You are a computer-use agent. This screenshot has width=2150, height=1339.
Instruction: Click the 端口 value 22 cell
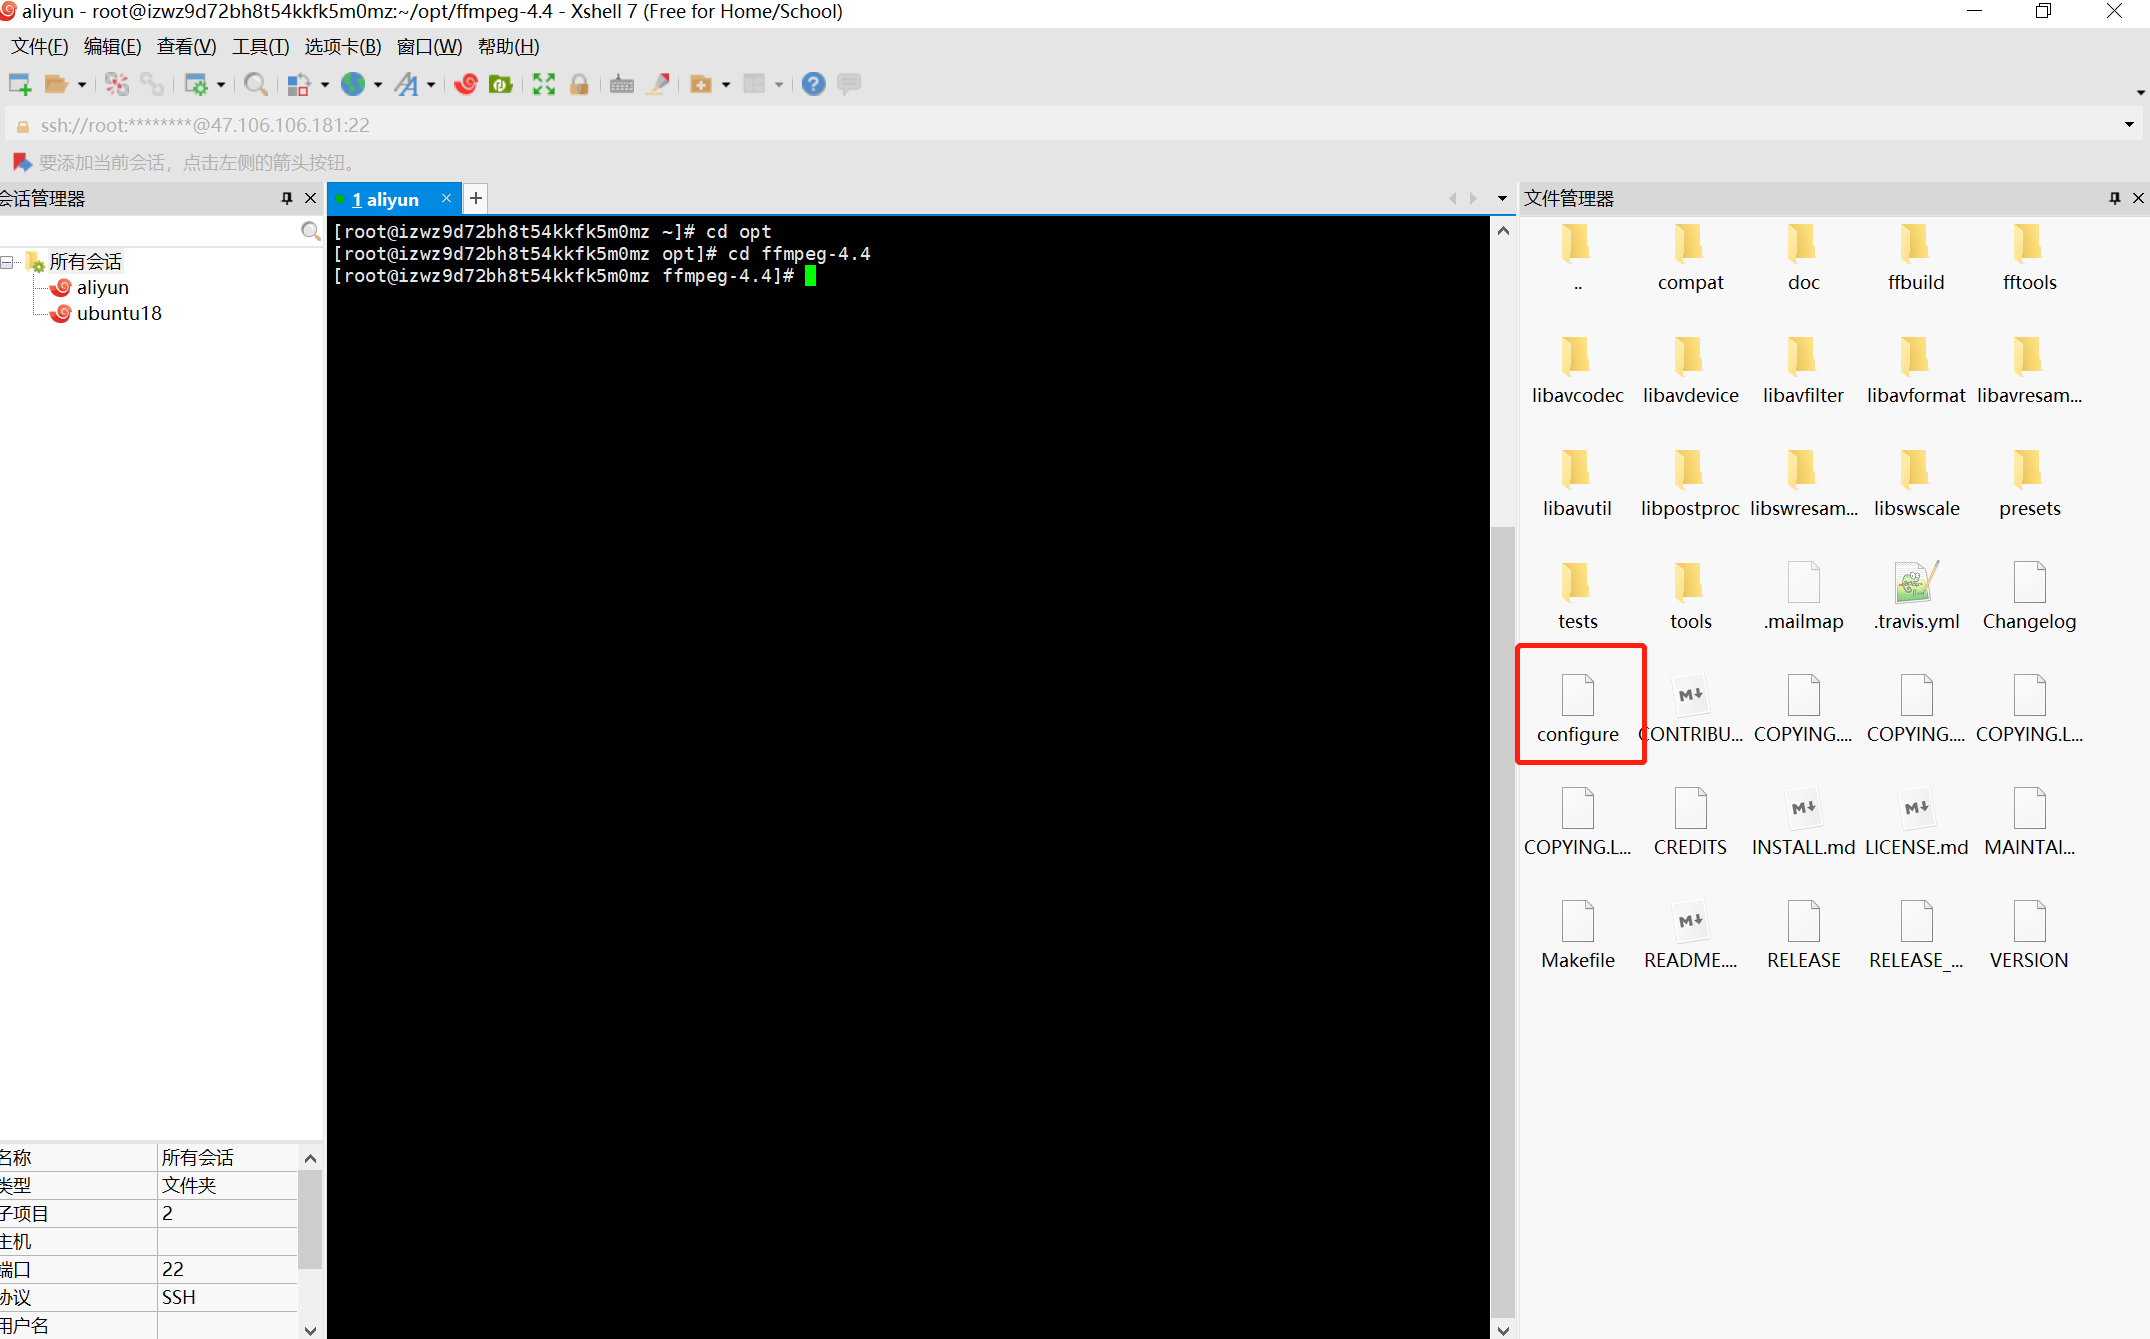click(228, 1269)
